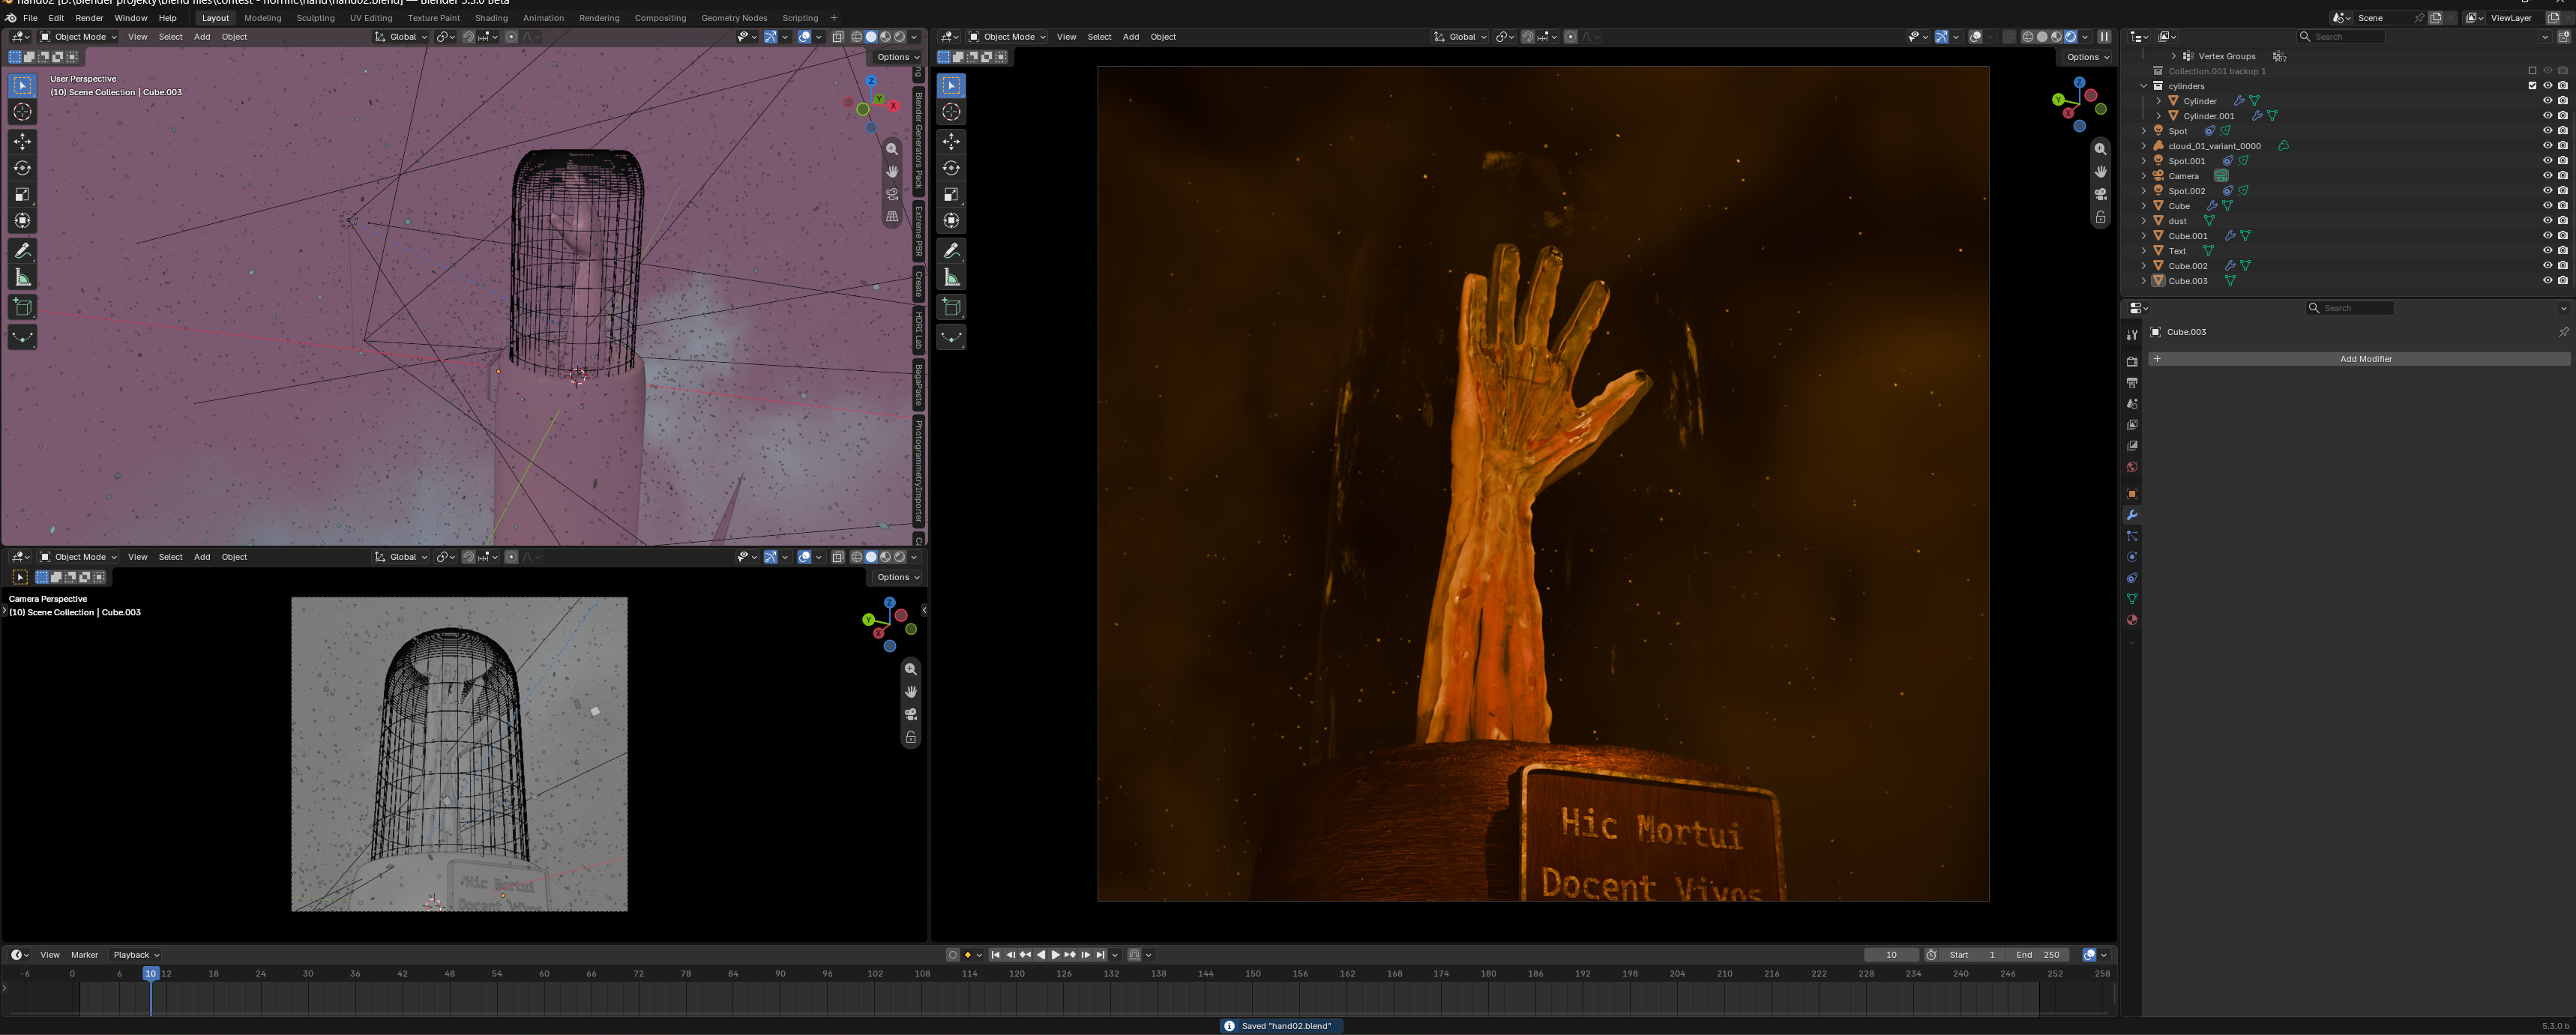2576x1035 pixels.
Task: Click frame 120 on the timeline ruler
Action: point(1017,974)
